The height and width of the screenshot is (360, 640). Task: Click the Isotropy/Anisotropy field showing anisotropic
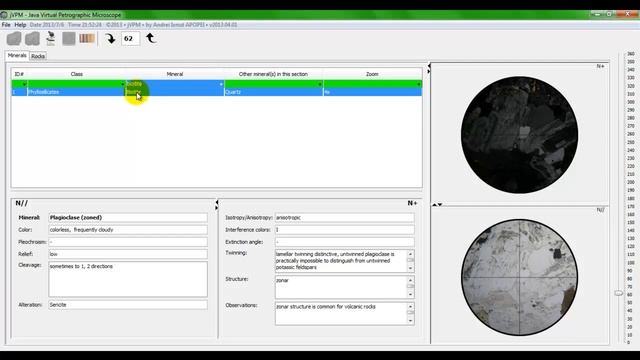pos(344,218)
